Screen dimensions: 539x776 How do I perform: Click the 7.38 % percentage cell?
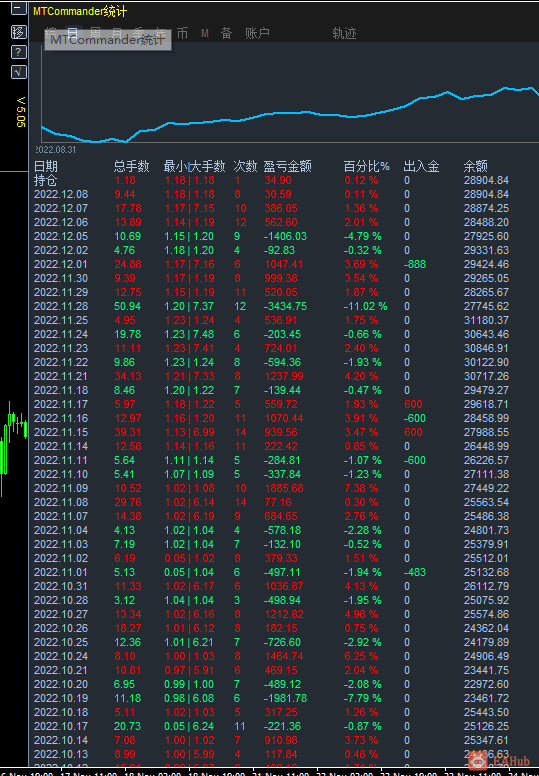tap(361, 488)
